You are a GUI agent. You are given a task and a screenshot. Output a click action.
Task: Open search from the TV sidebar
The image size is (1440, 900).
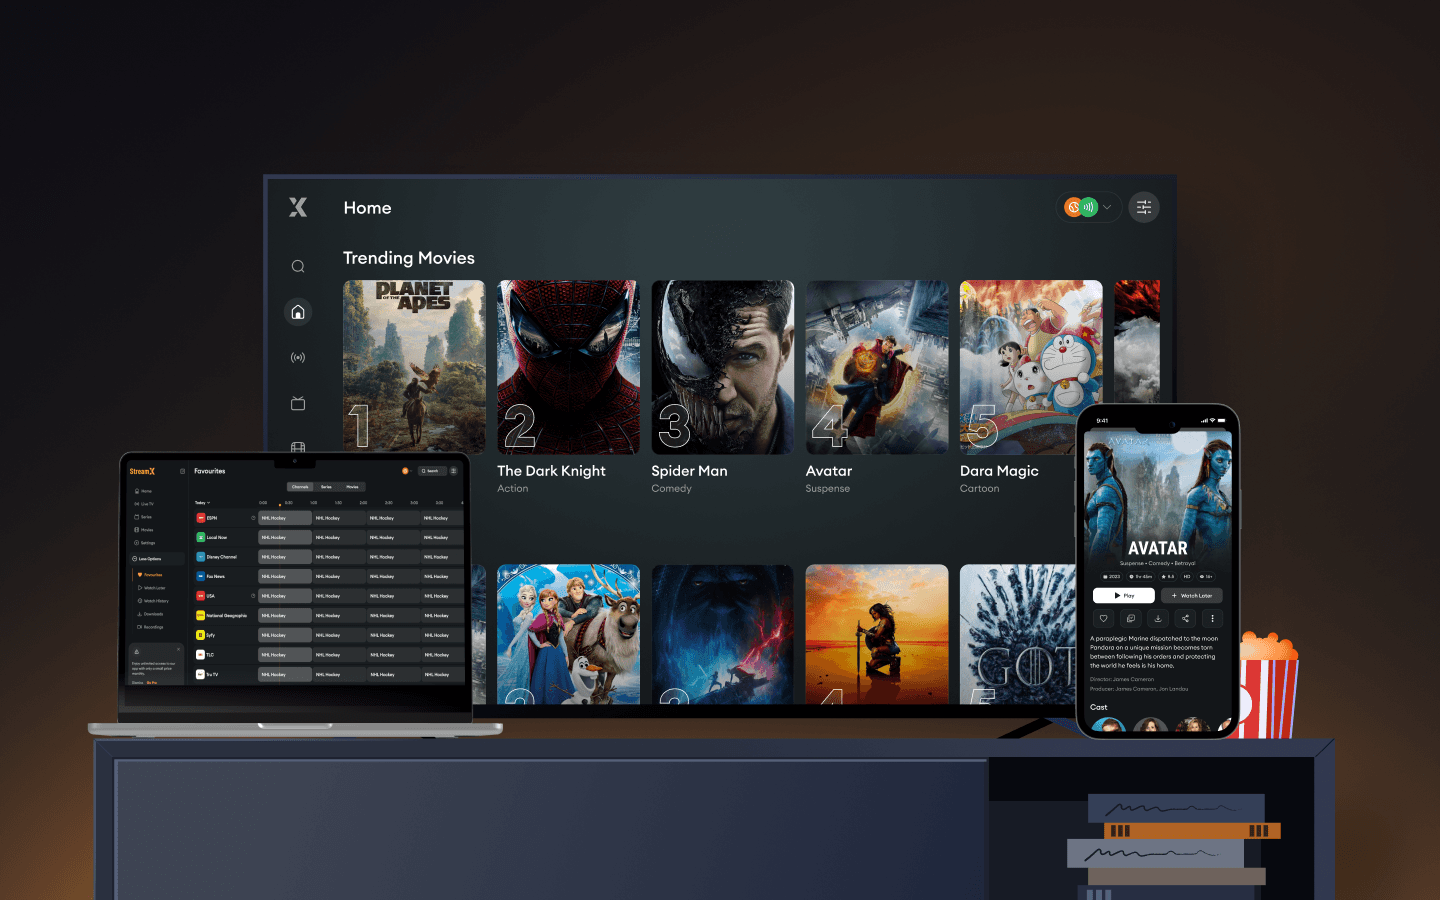(x=298, y=266)
